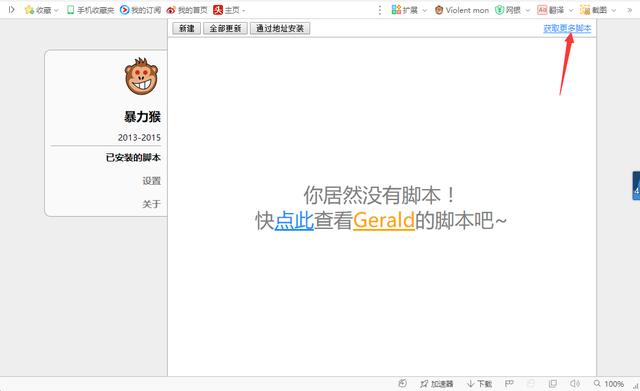Expand the 网银 dropdown arrow
The image size is (640, 391).
(x=528, y=10)
